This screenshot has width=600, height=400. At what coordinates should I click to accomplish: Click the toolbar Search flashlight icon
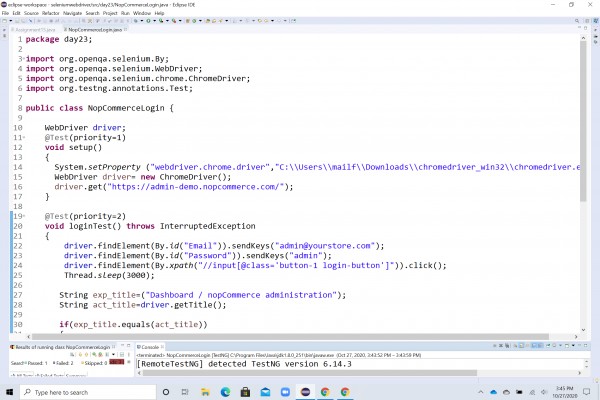(x=220, y=21)
